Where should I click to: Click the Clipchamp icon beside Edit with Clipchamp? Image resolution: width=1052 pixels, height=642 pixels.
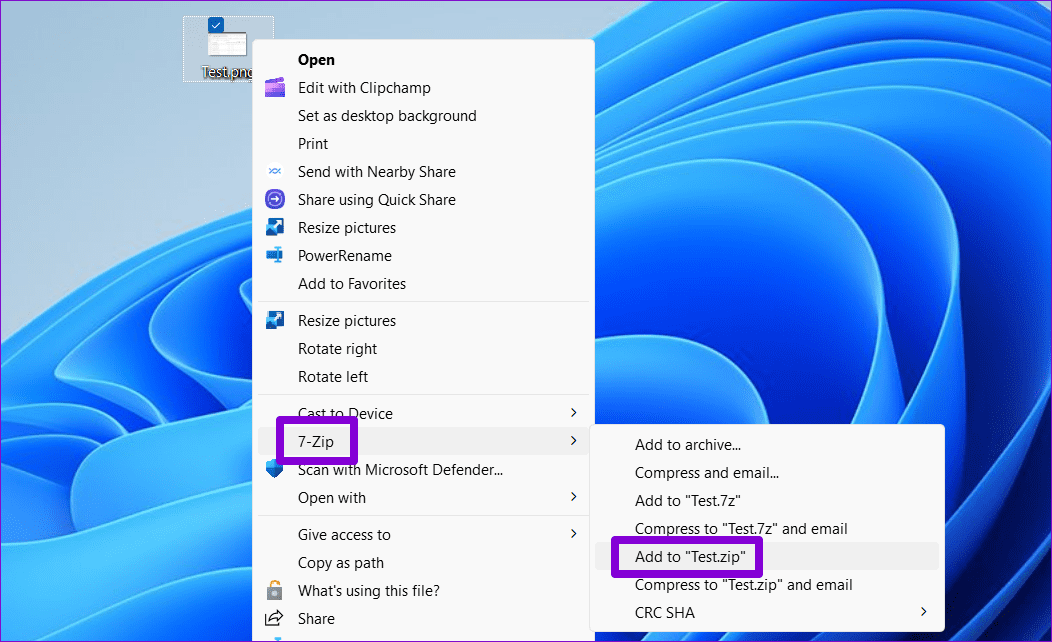click(x=275, y=87)
